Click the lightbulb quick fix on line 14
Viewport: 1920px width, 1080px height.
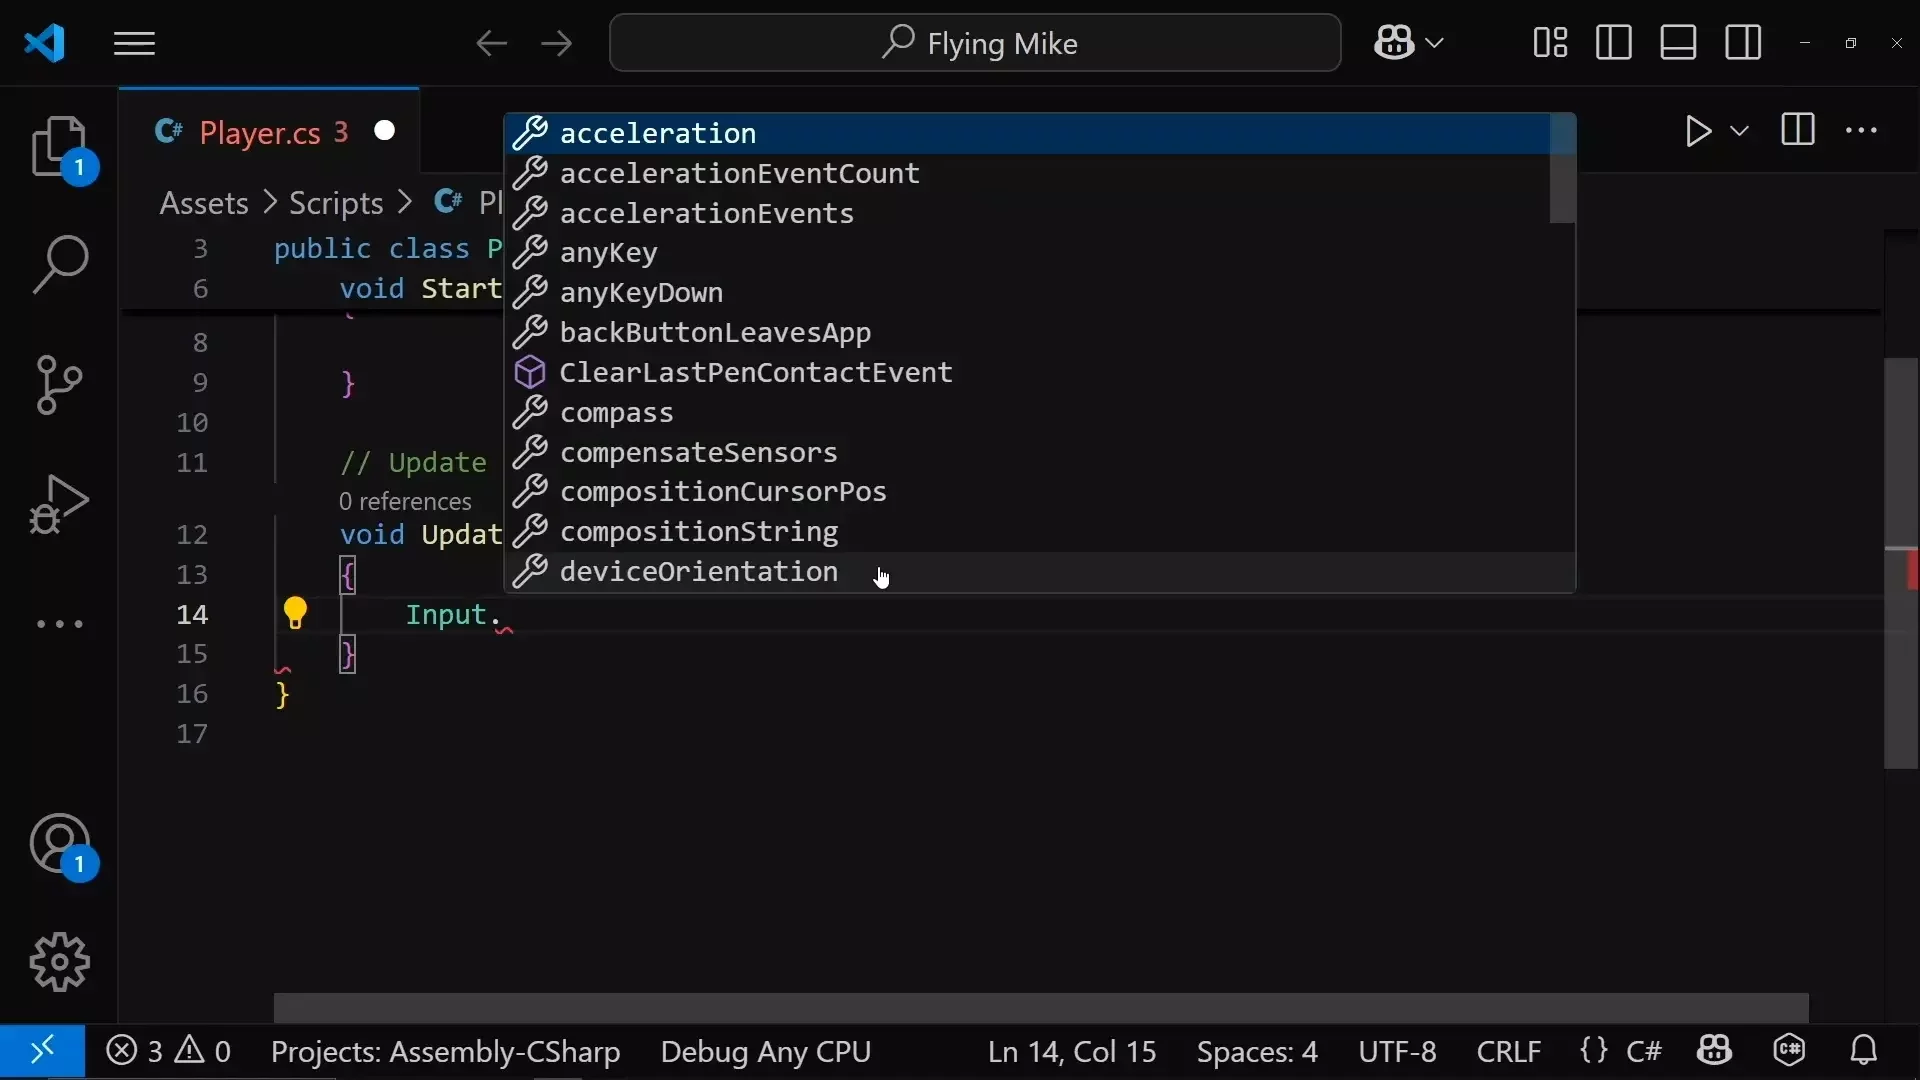[295, 613]
